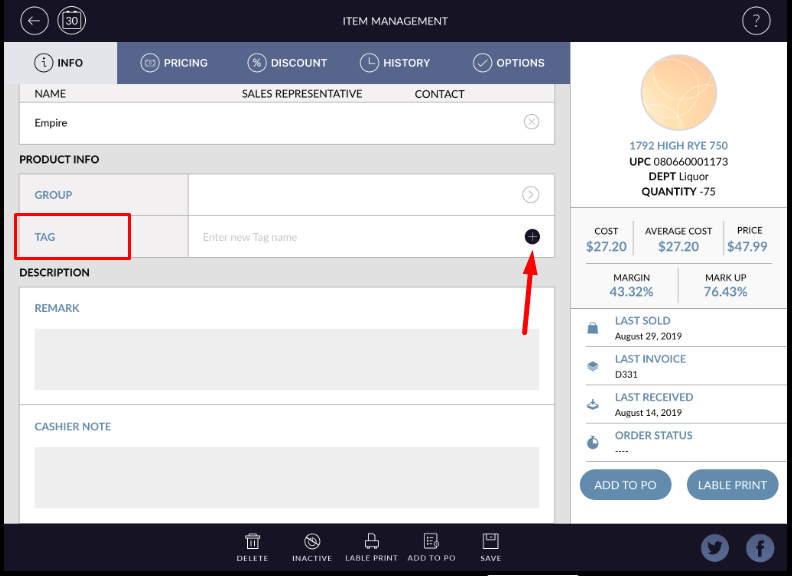Open the help question mark icon
The image size is (792, 576).
click(756, 21)
